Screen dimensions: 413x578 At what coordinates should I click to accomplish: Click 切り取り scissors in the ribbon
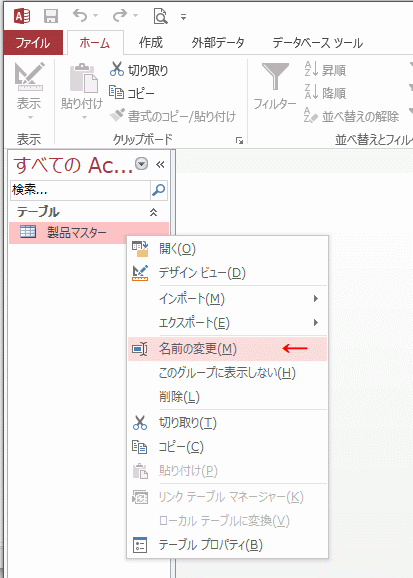139,70
